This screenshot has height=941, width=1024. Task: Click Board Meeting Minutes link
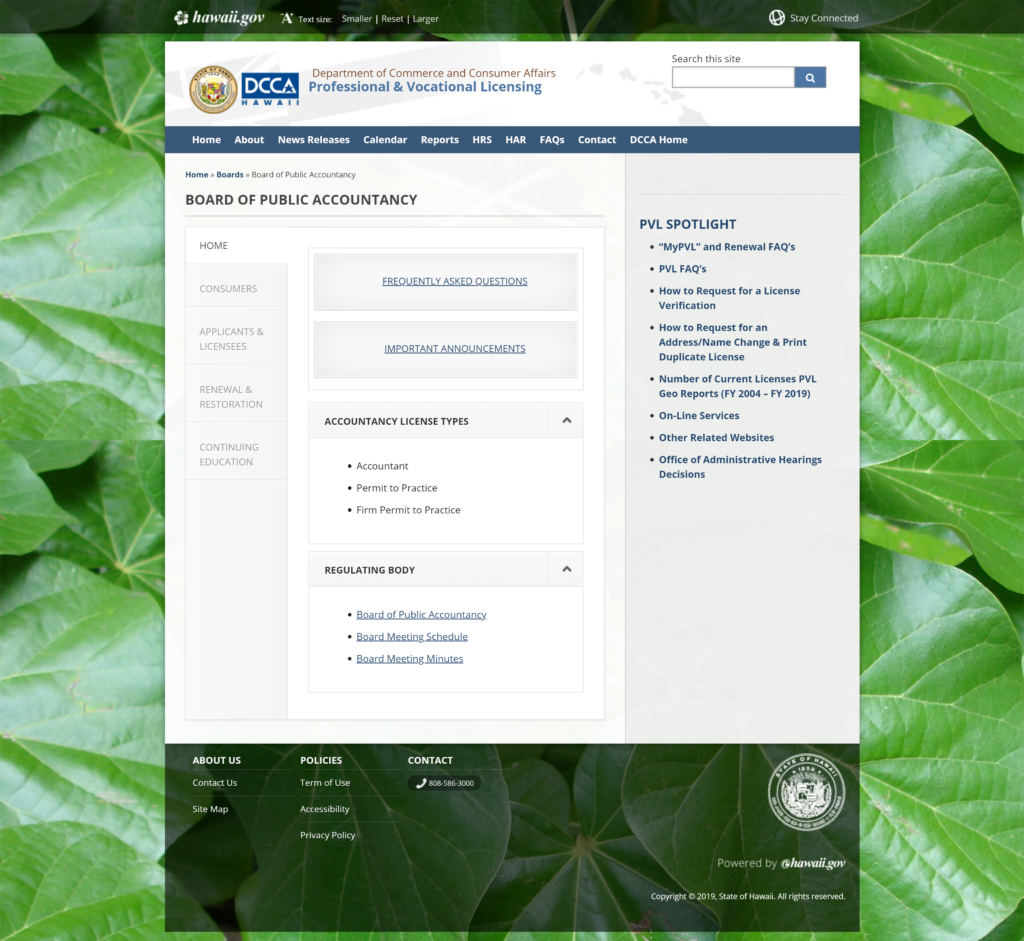coord(410,658)
